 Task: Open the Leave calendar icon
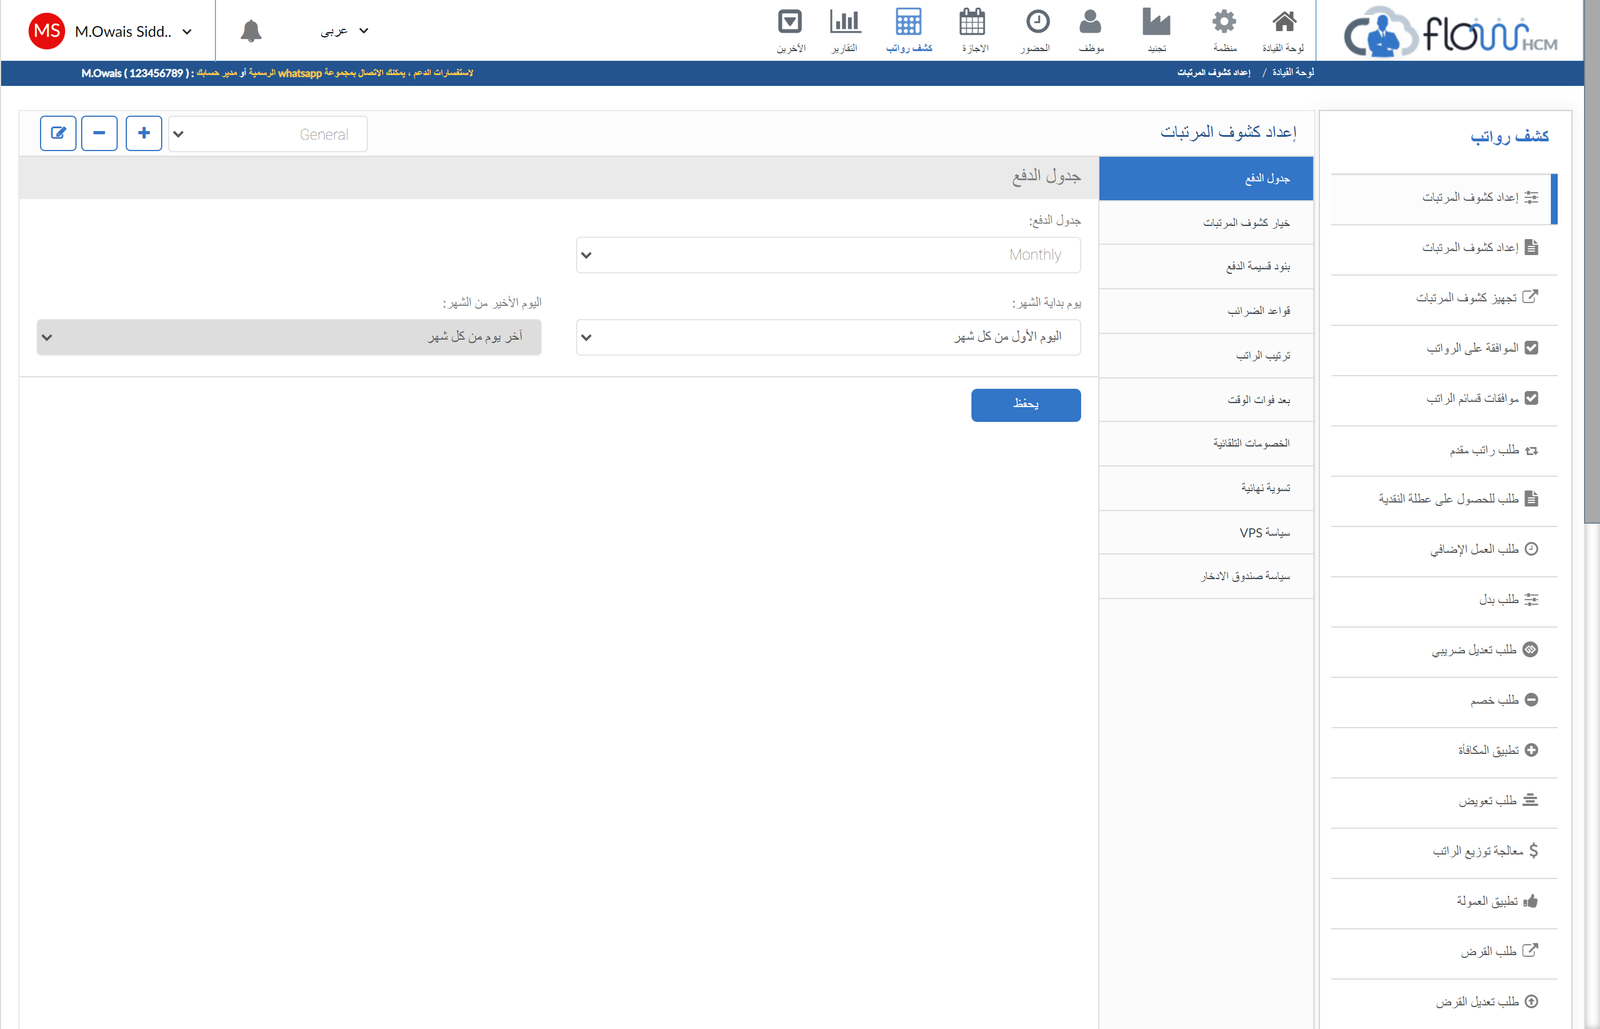973,30
